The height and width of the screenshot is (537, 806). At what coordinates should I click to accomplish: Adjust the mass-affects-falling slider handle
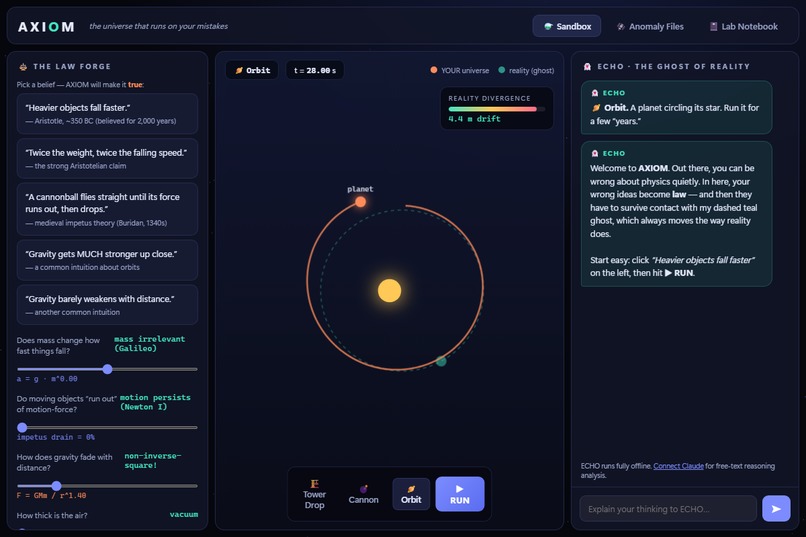pos(107,369)
